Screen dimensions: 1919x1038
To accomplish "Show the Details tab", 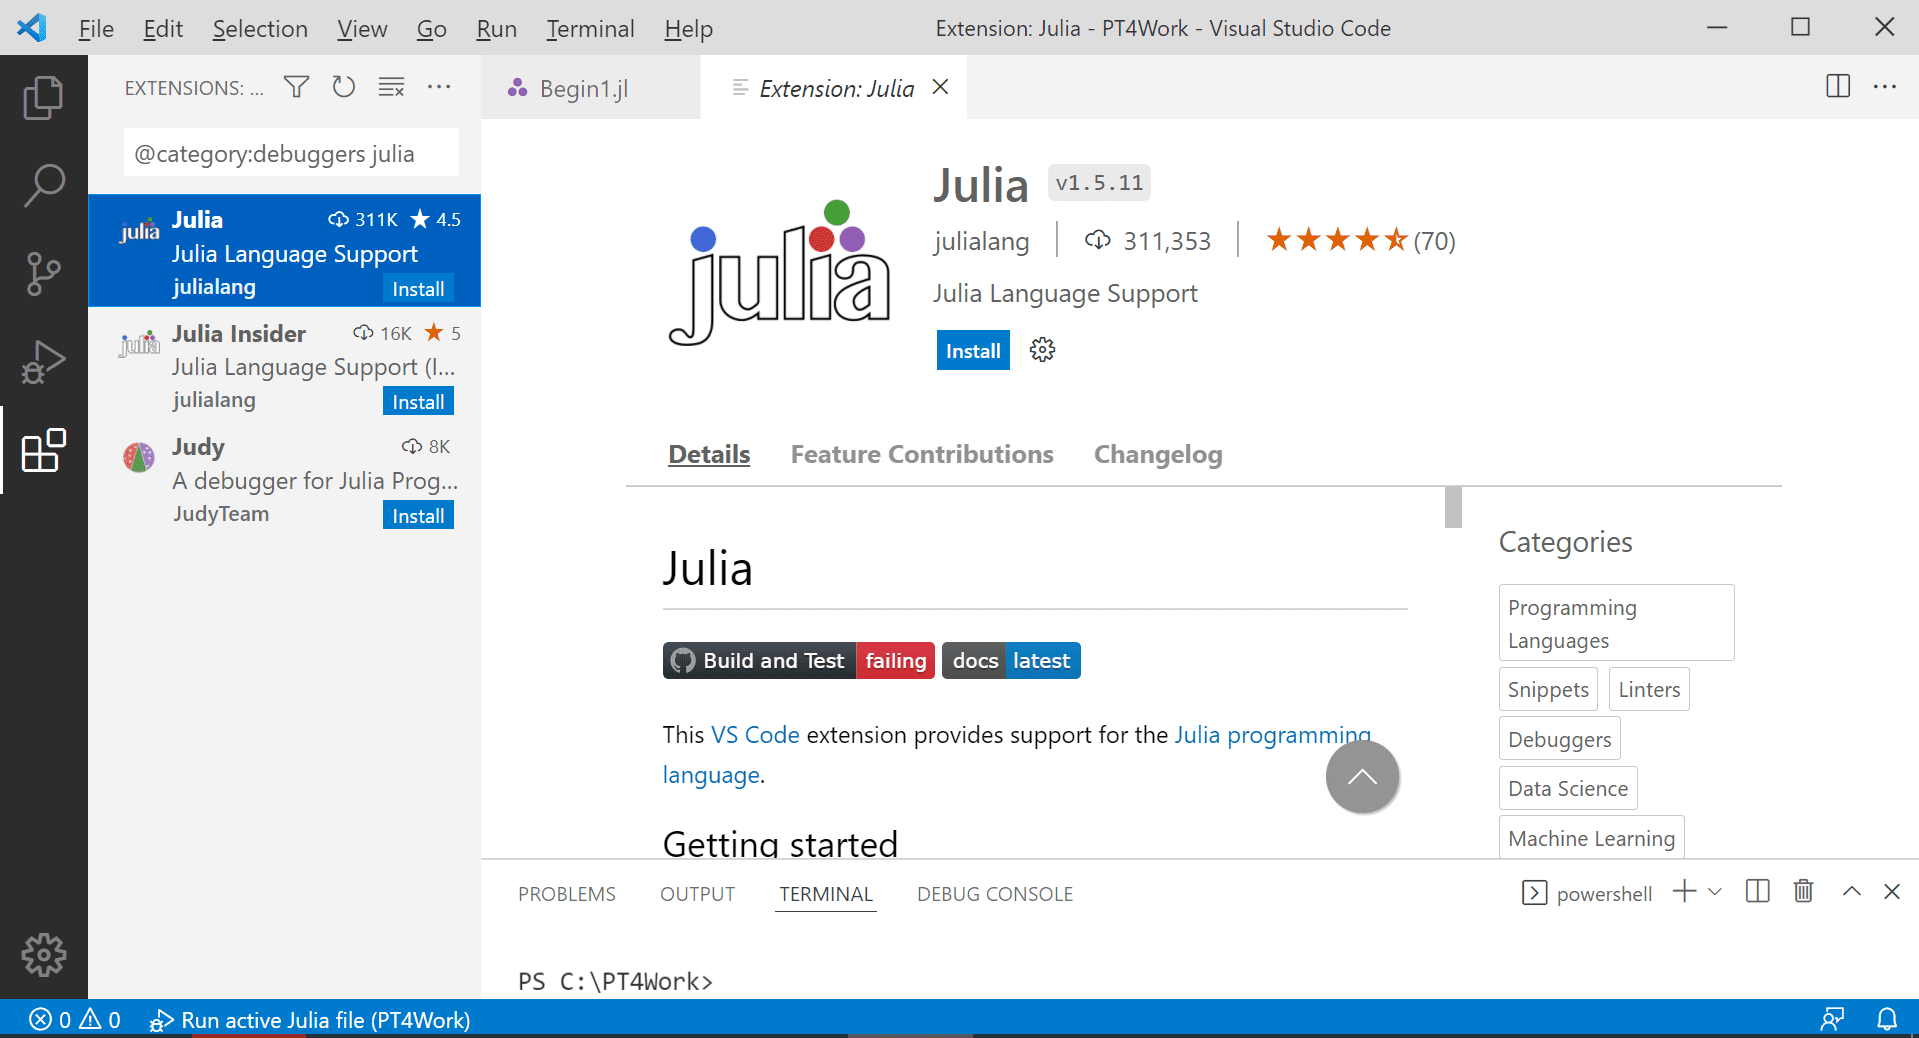I will coord(709,454).
